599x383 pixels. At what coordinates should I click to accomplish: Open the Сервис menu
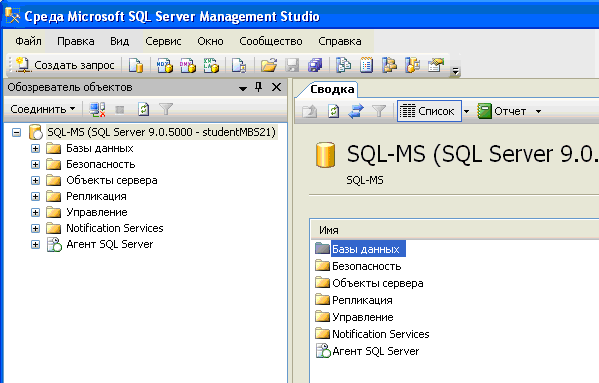pos(163,41)
